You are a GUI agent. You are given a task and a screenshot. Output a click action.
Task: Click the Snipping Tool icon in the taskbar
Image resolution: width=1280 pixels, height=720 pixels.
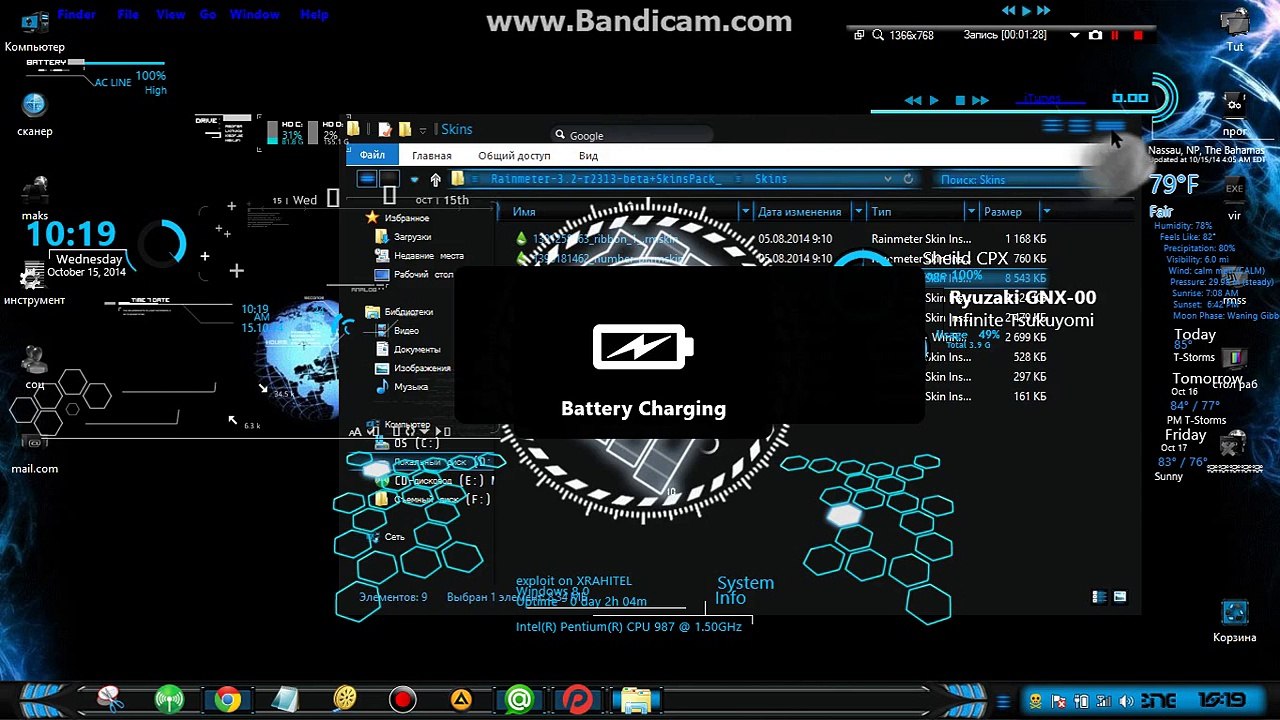click(112, 700)
